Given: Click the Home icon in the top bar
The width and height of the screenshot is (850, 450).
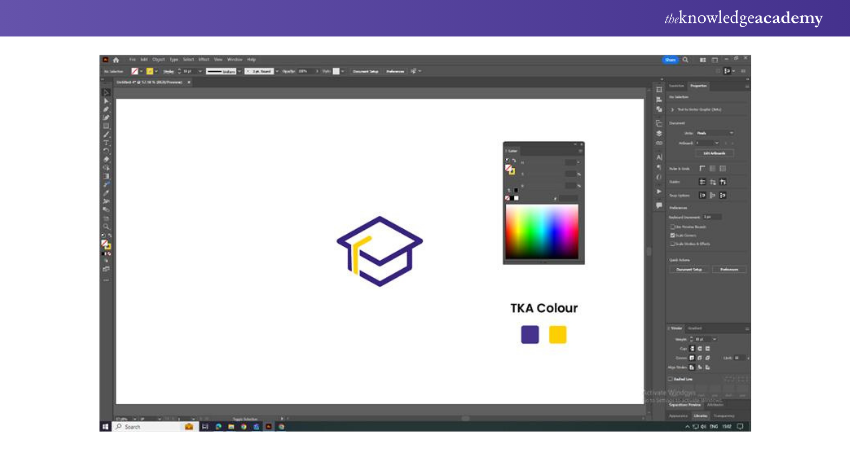Looking at the screenshot, I should pyautogui.click(x=116, y=60).
